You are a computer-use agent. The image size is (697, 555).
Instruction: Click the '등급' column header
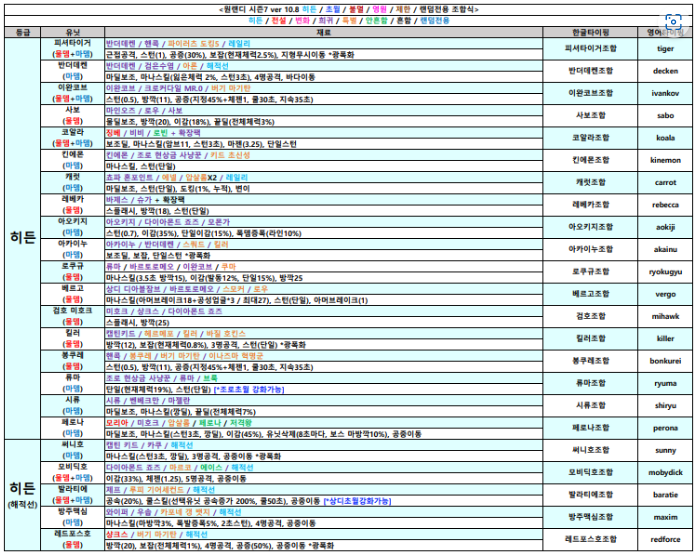pos(23,32)
